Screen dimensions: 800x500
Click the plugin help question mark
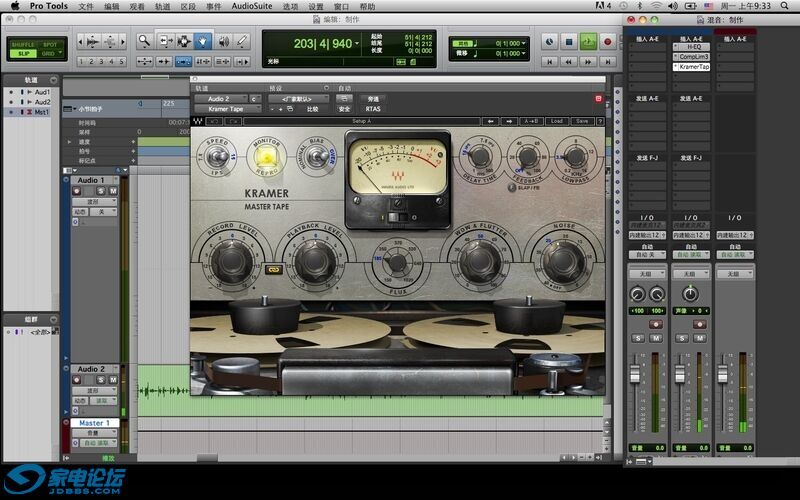point(600,121)
